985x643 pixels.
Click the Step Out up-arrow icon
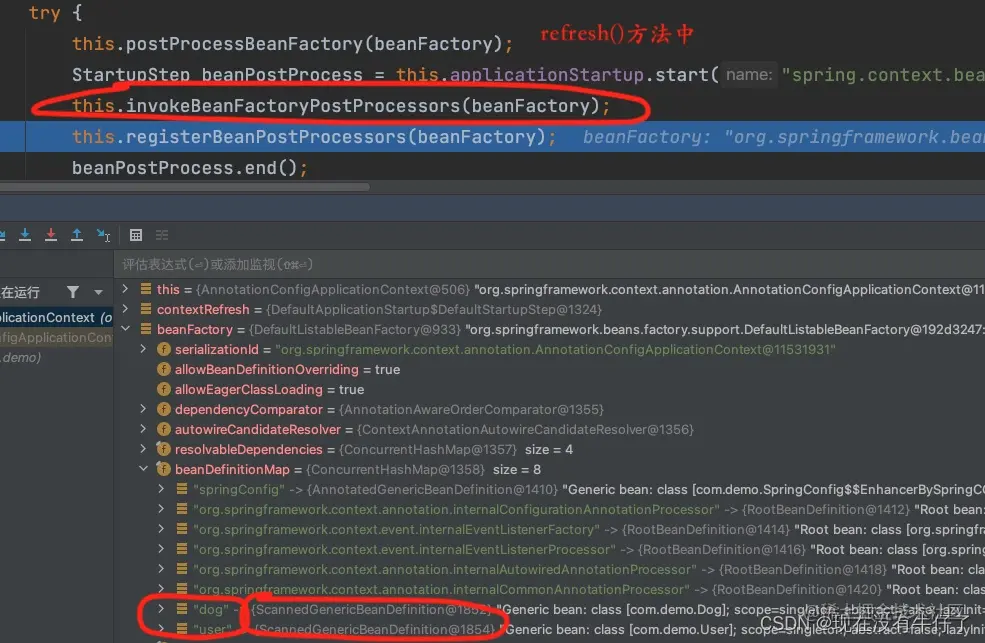pos(77,235)
